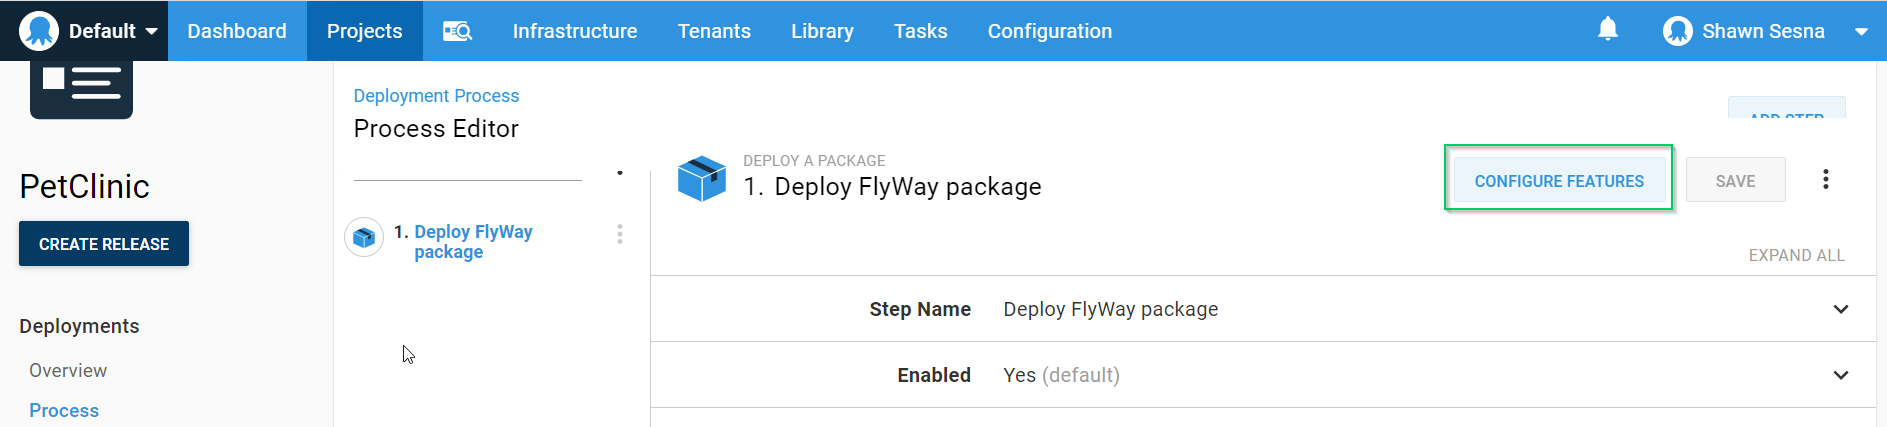
Task: Navigate to the Library menu
Action: (822, 31)
